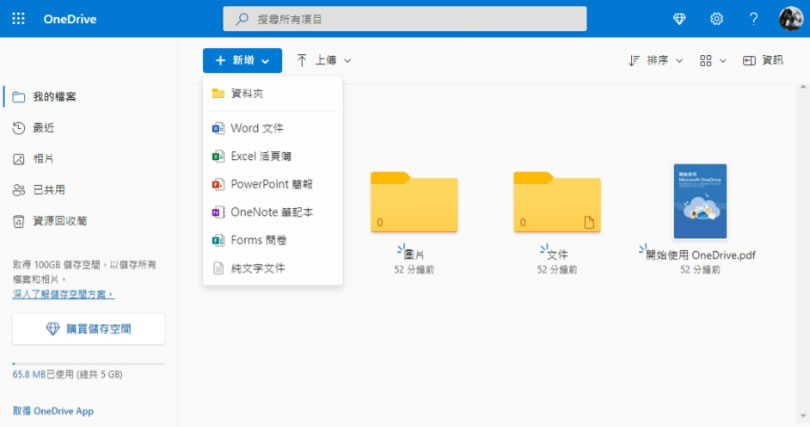Image resolution: width=810 pixels, height=427 pixels.
Task: Click the PowerPoint icon in the menu
Action: click(x=218, y=184)
